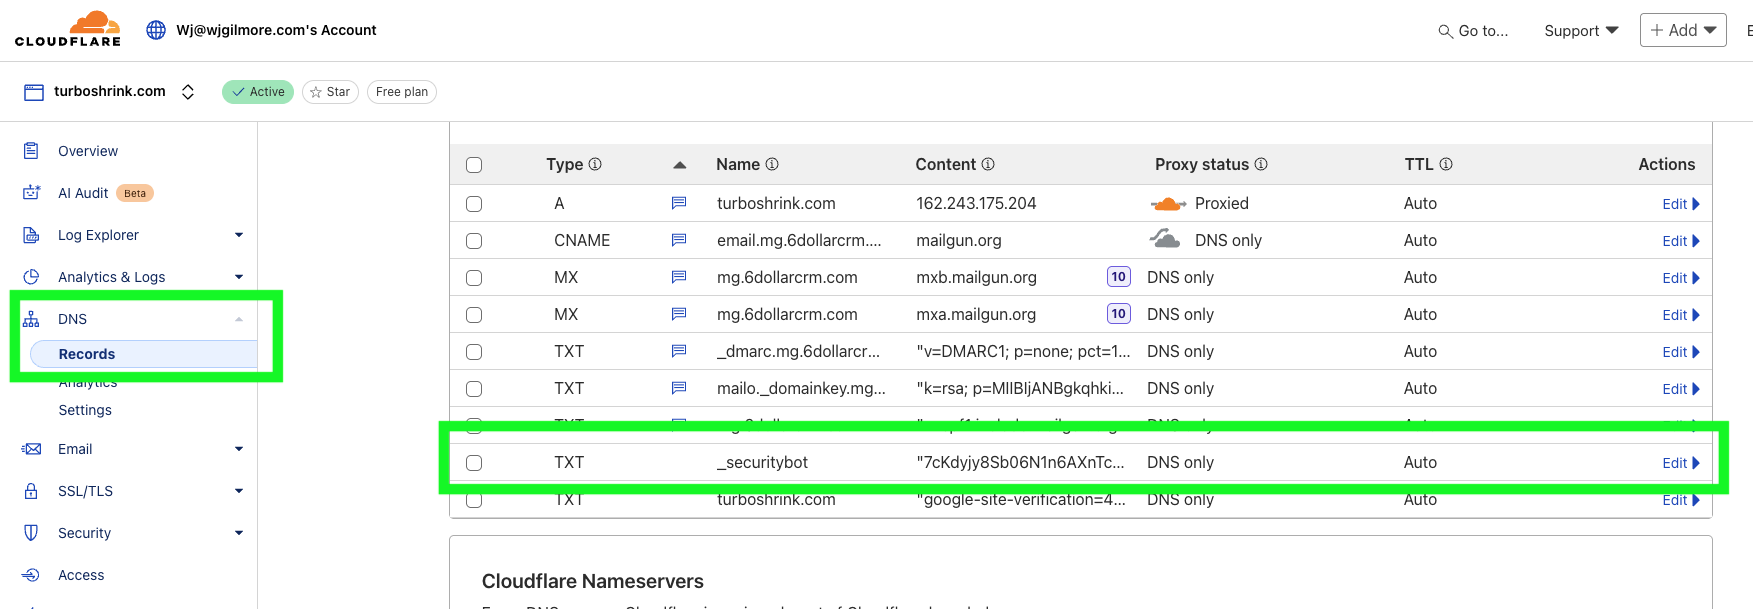Image resolution: width=1753 pixels, height=609 pixels.
Task: Open the Add dropdown button
Action: (x=1683, y=30)
